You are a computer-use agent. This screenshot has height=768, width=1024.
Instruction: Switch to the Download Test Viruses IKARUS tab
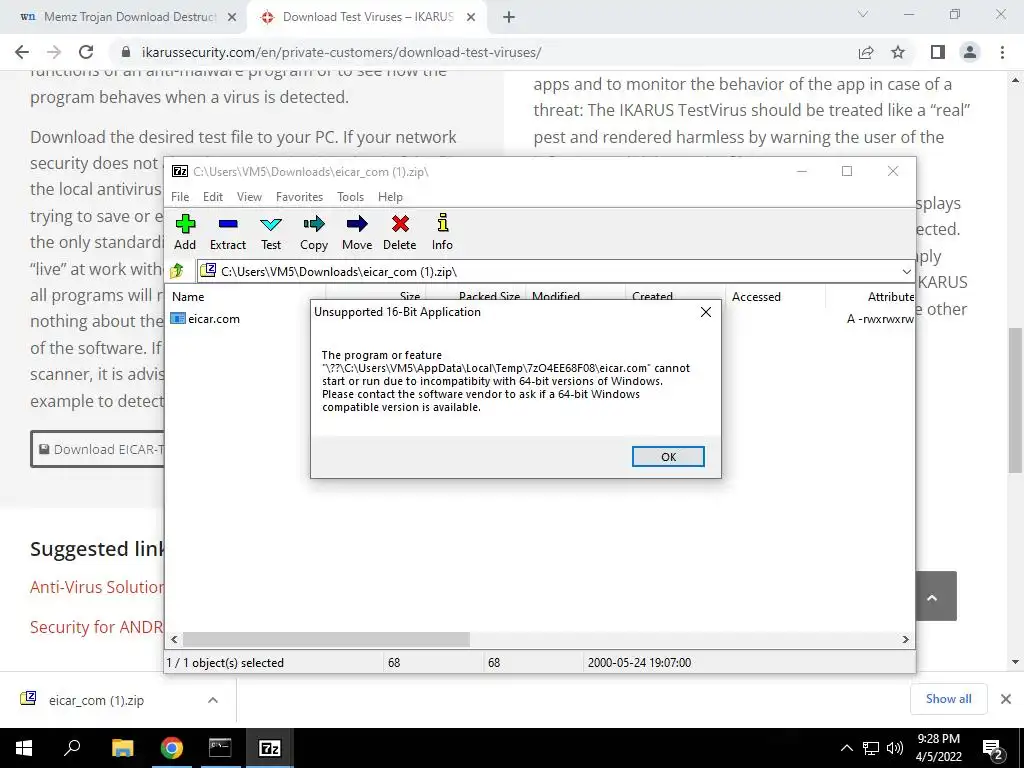pos(368,17)
